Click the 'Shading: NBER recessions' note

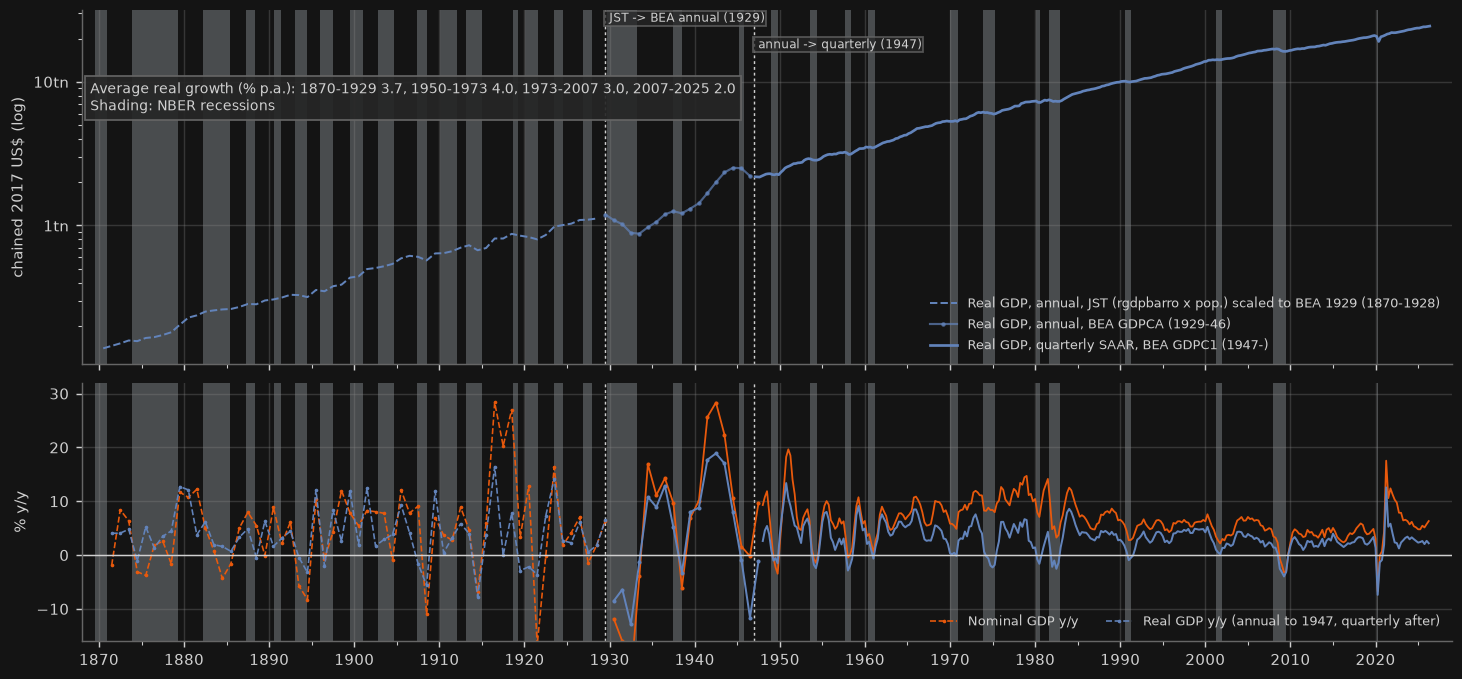(x=182, y=105)
